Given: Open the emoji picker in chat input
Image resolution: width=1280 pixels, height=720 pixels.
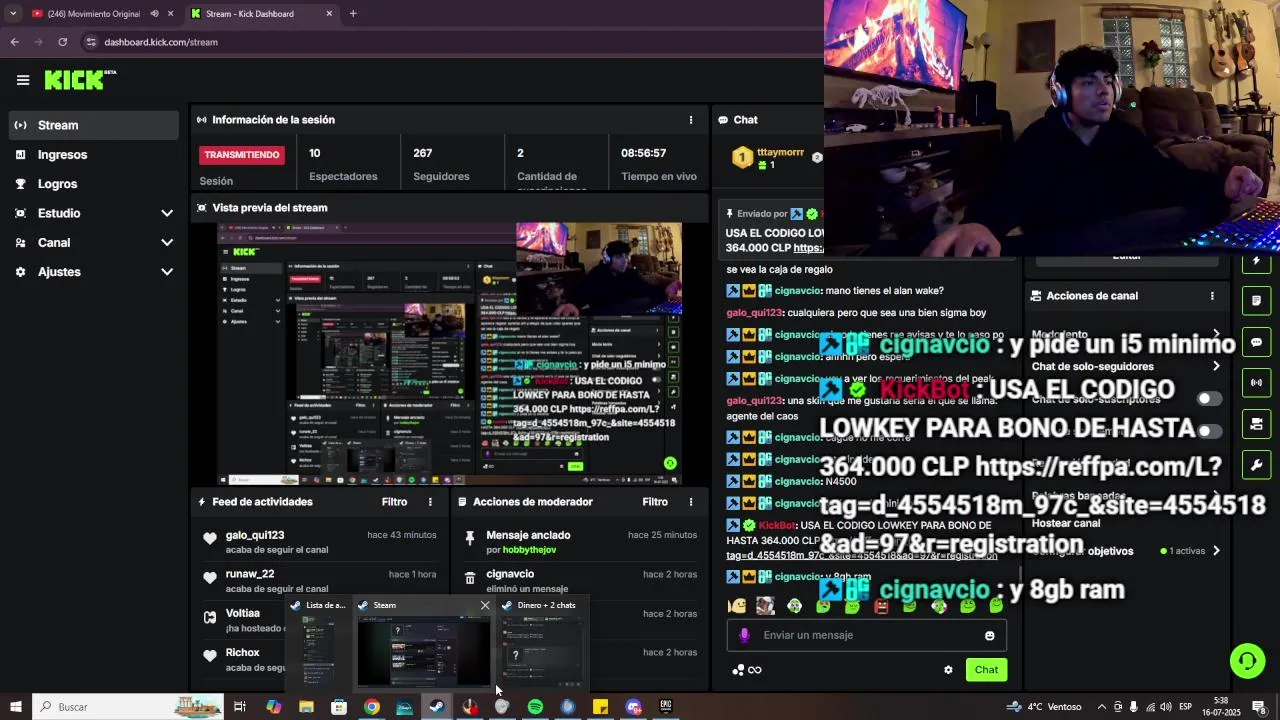Looking at the screenshot, I should pyautogui.click(x=990, y=636).
